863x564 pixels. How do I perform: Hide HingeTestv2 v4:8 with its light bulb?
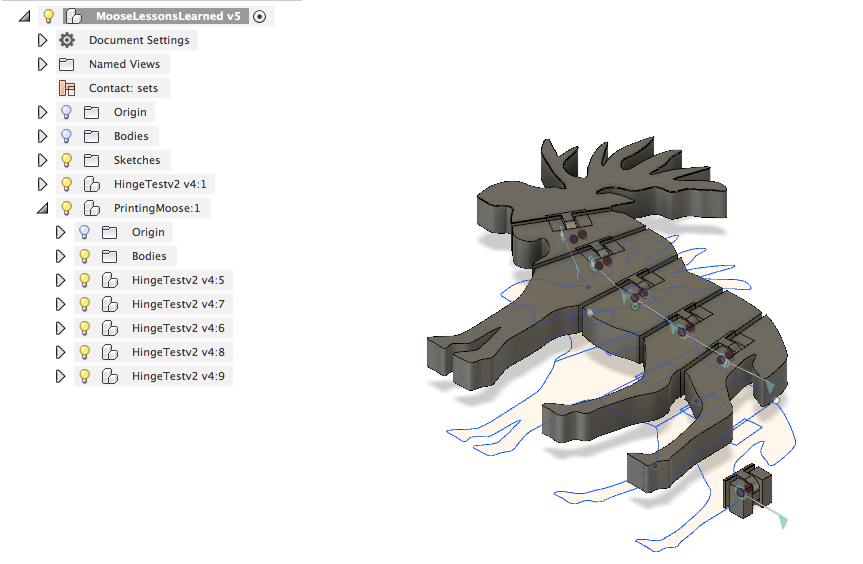click(x=85, y=352)
